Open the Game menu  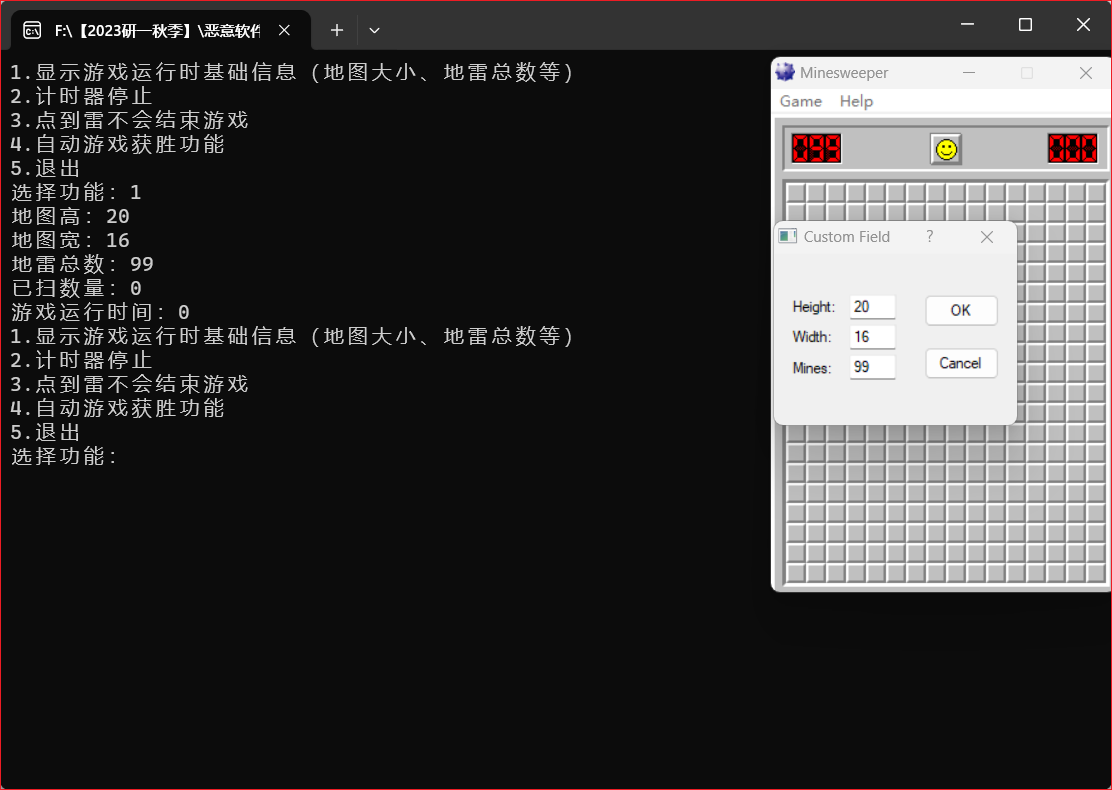click(x=800, y=101)
